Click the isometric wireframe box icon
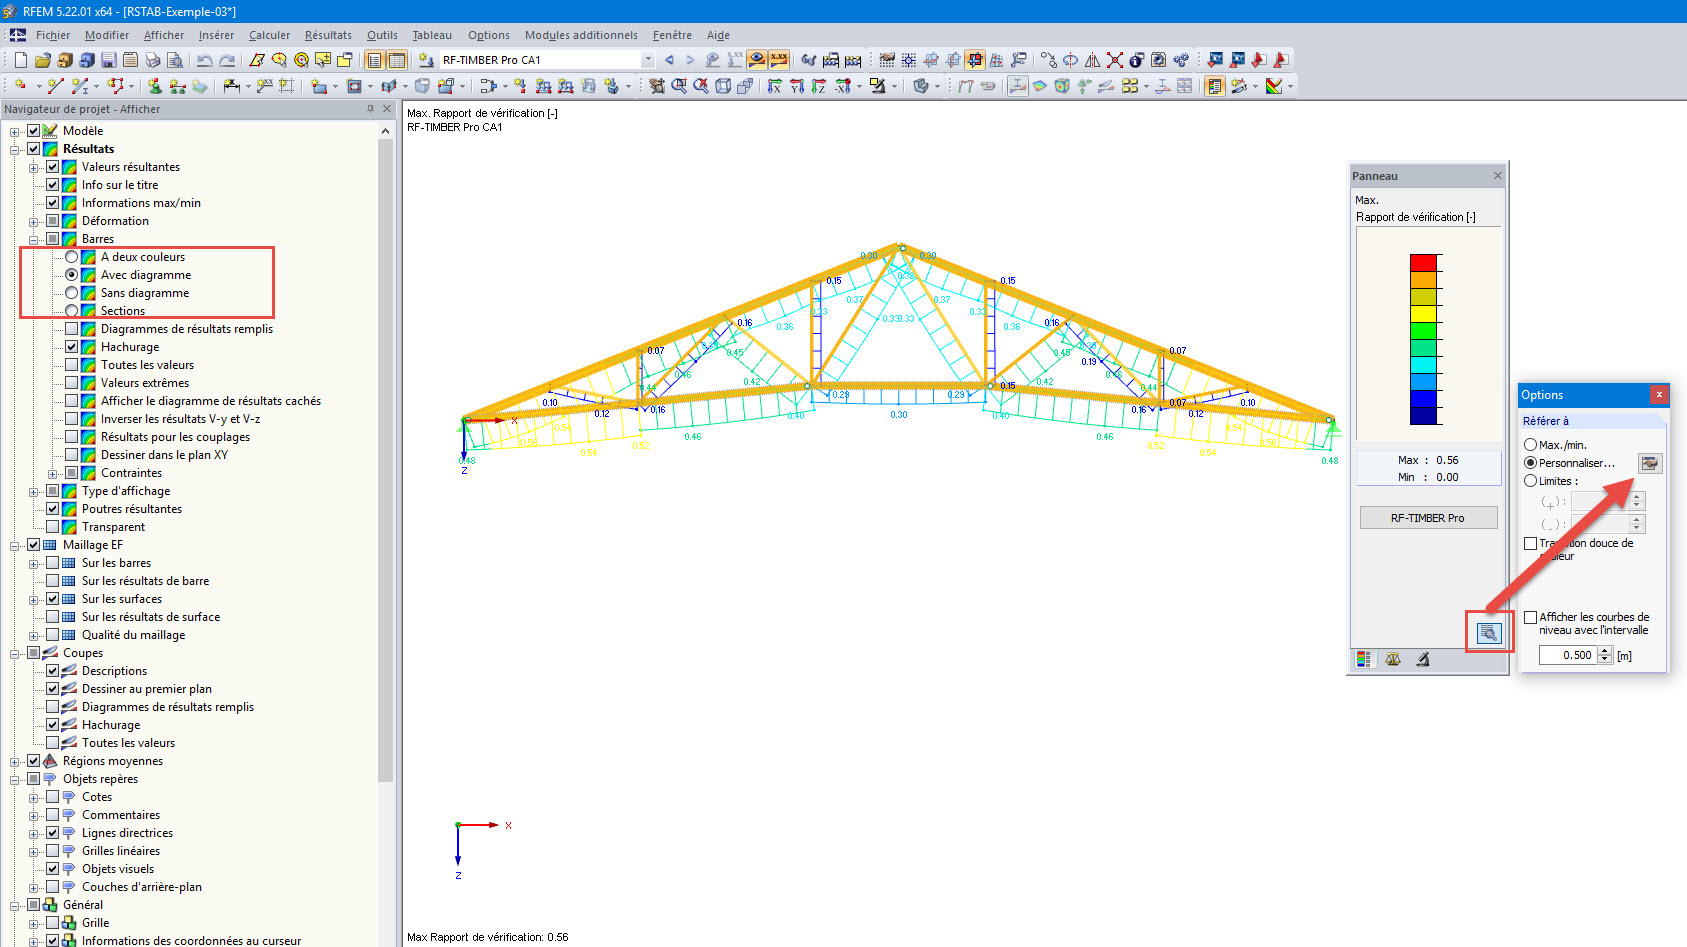Viewport: 1687px width, 947px height. pos(723,87)
